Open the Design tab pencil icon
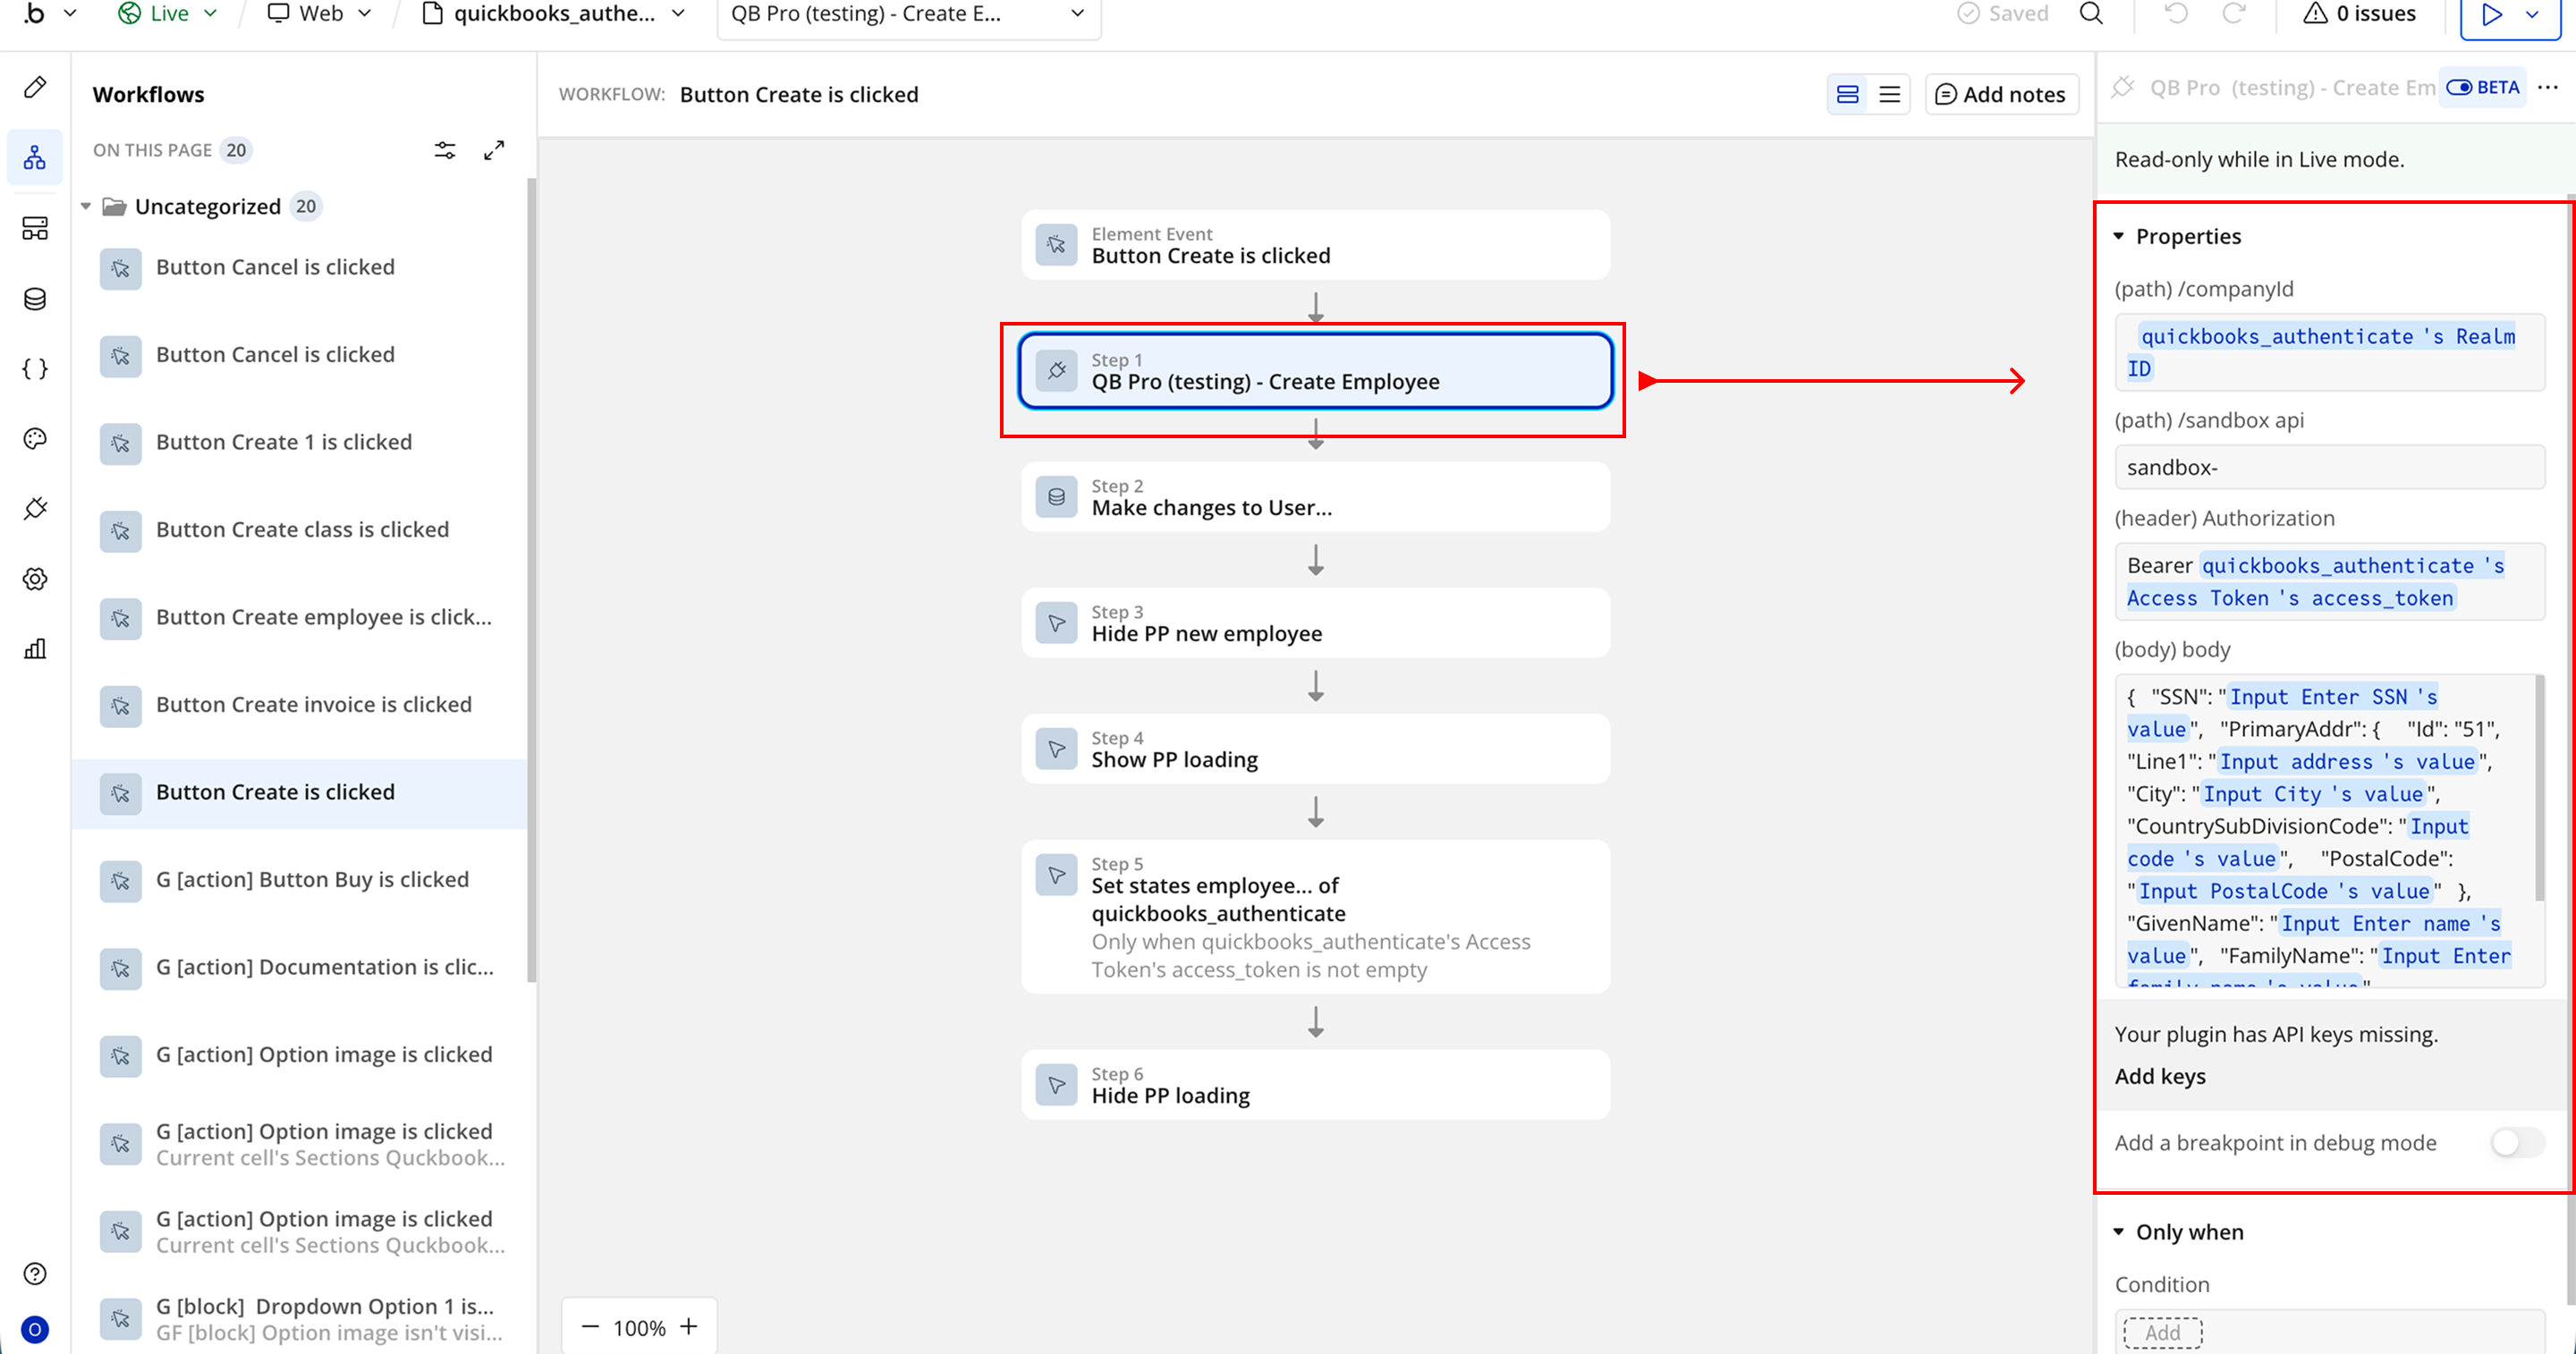Image resolution: width=2576 pixels, height=1354 pixels. (35, 87)
